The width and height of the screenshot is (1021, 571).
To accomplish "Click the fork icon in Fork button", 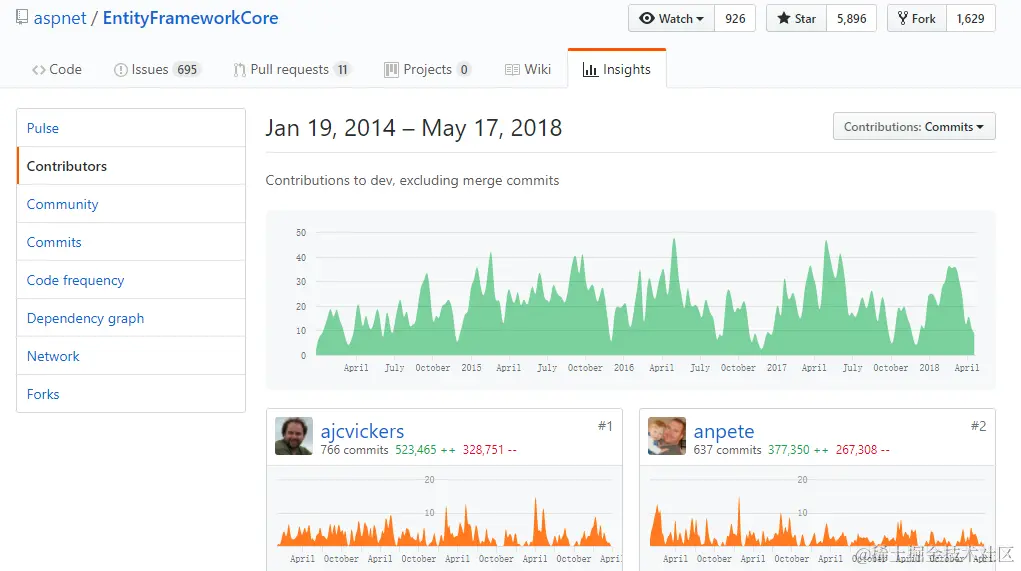I will click(x=902, y=18).
